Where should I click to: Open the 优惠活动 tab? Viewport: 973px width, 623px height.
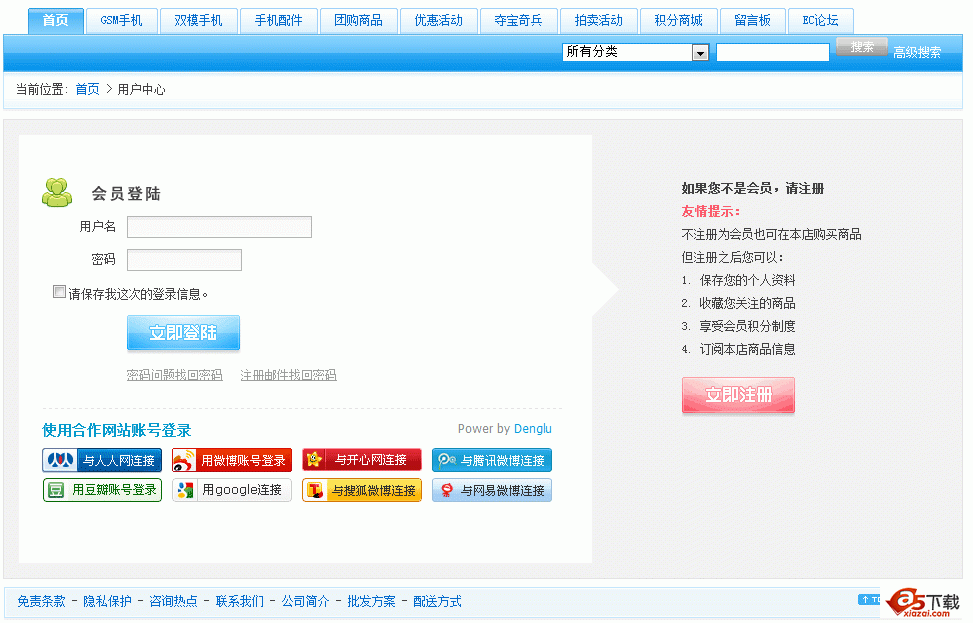[x=439, y=20]
